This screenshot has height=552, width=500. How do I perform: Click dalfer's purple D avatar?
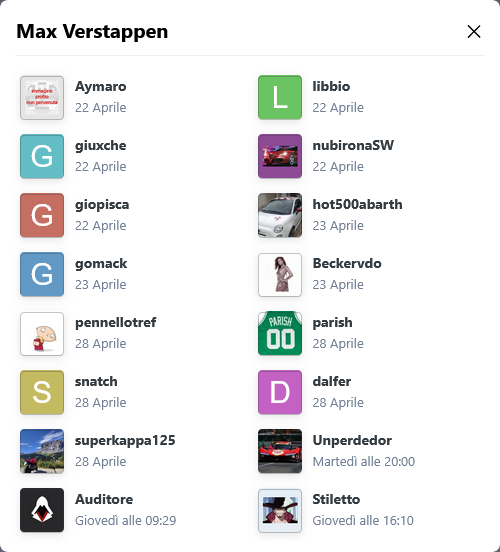[280, 392]
